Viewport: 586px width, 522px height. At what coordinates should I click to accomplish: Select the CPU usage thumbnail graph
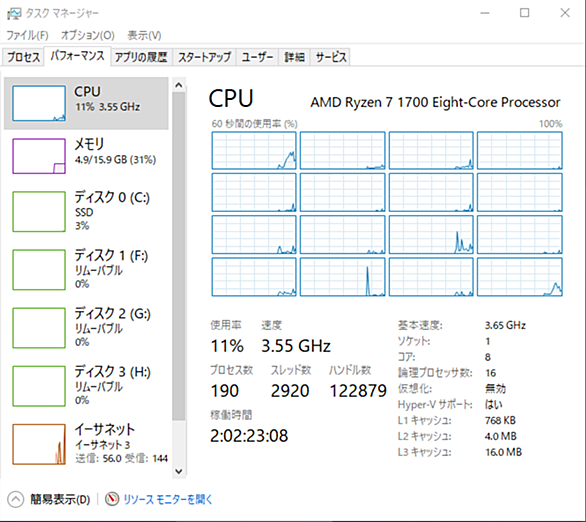(39, 104)
